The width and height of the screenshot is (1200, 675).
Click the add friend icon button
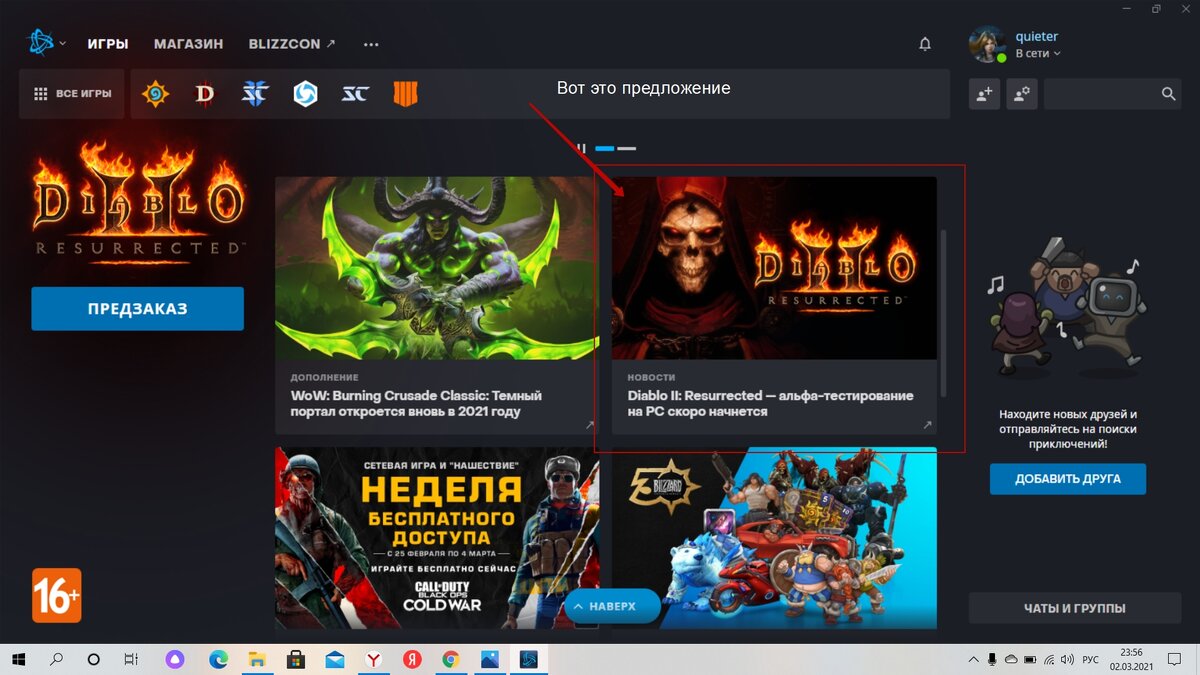click(984, 94)
